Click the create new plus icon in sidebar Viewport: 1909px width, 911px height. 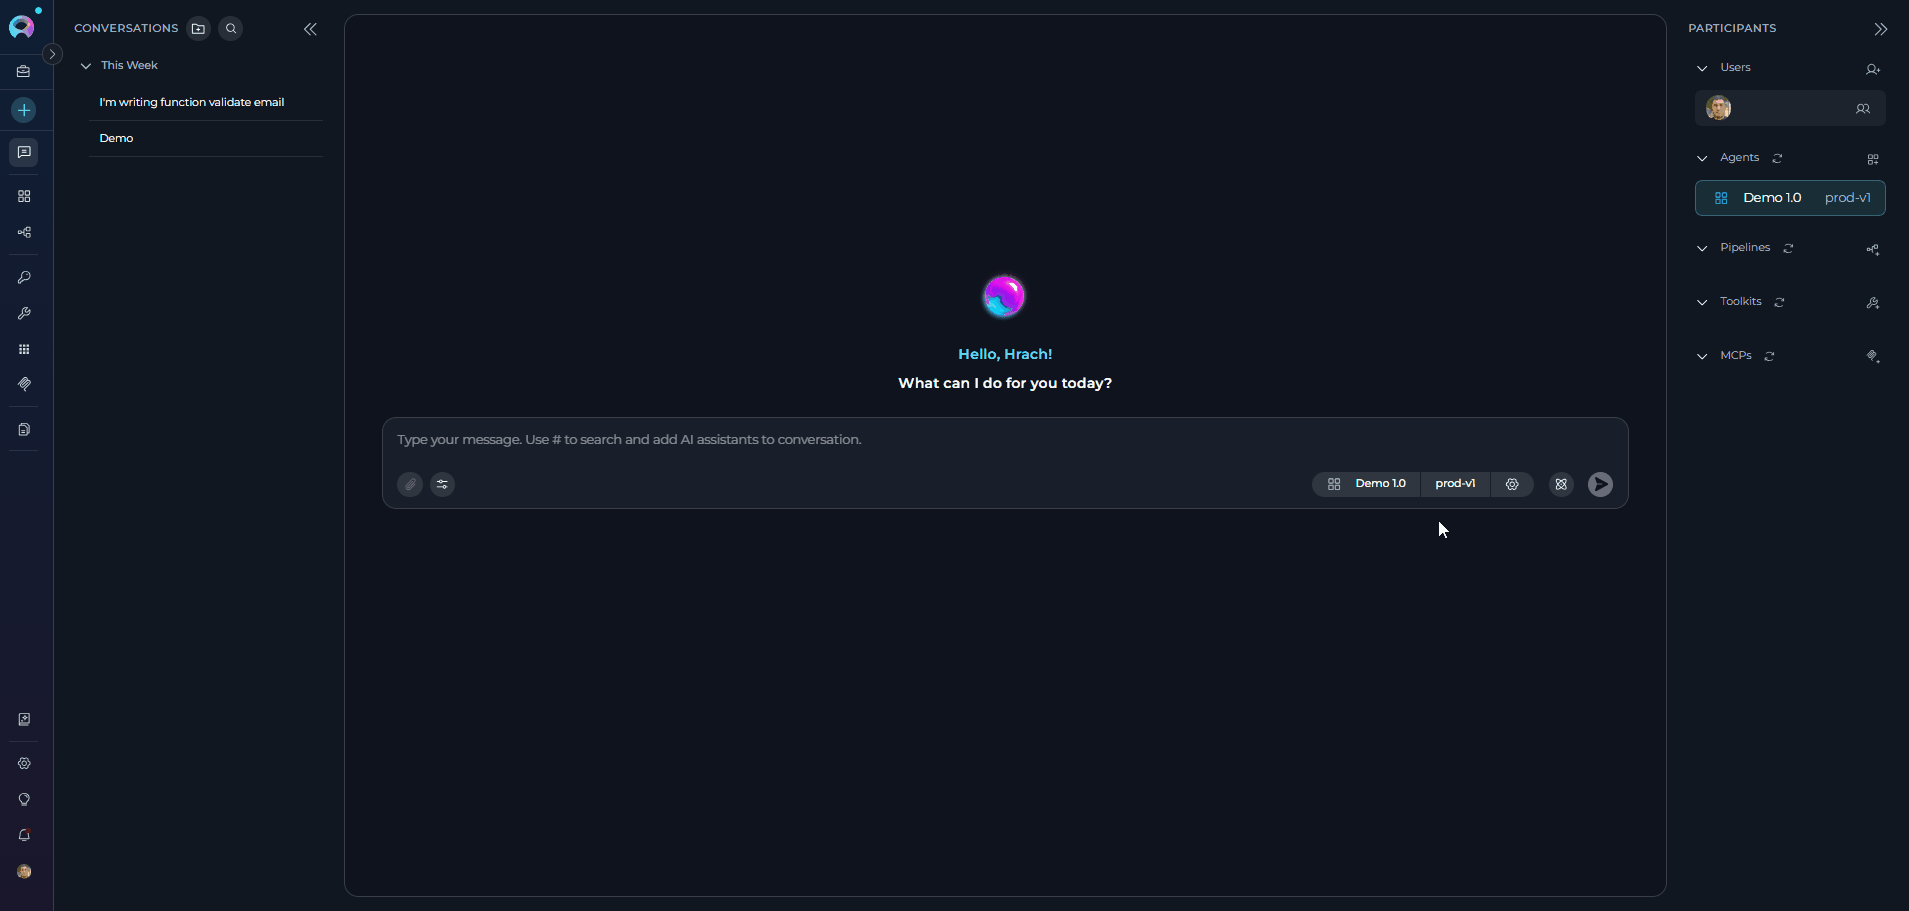click(x=24, y=110)
